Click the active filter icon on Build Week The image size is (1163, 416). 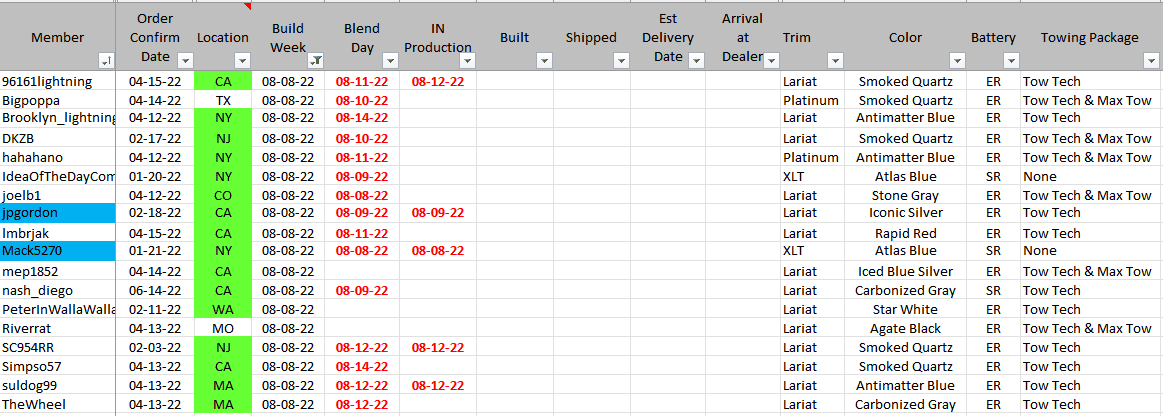pos(315,61)
